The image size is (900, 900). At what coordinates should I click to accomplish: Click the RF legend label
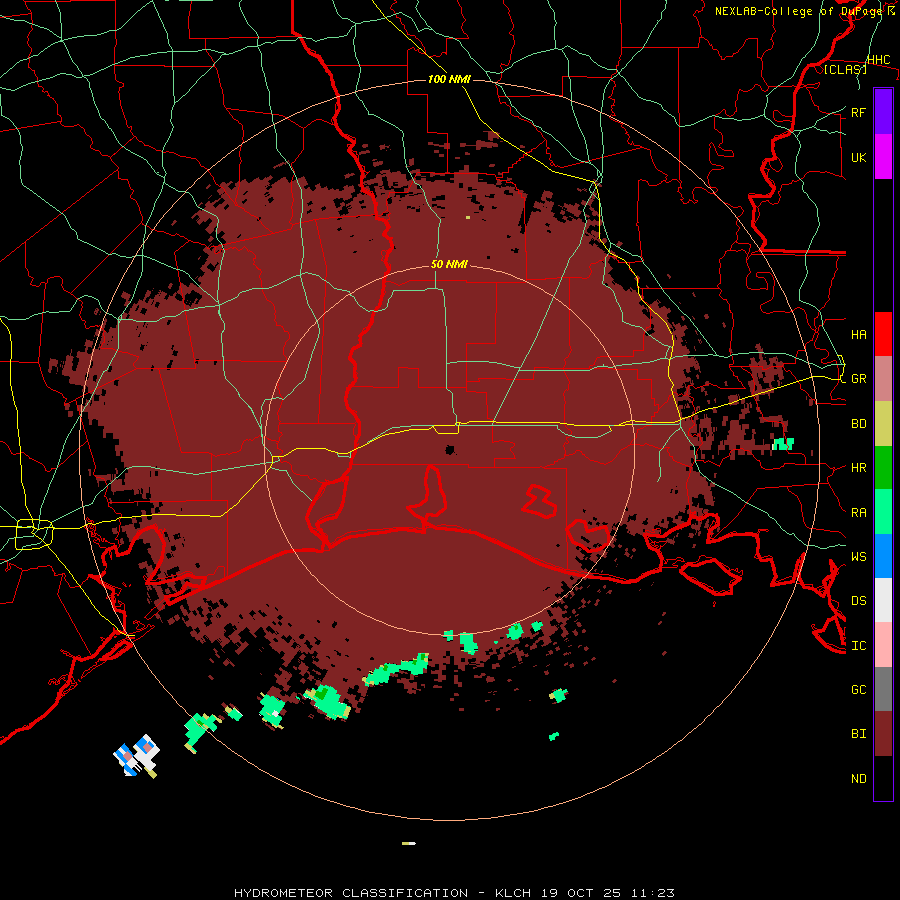858,112
